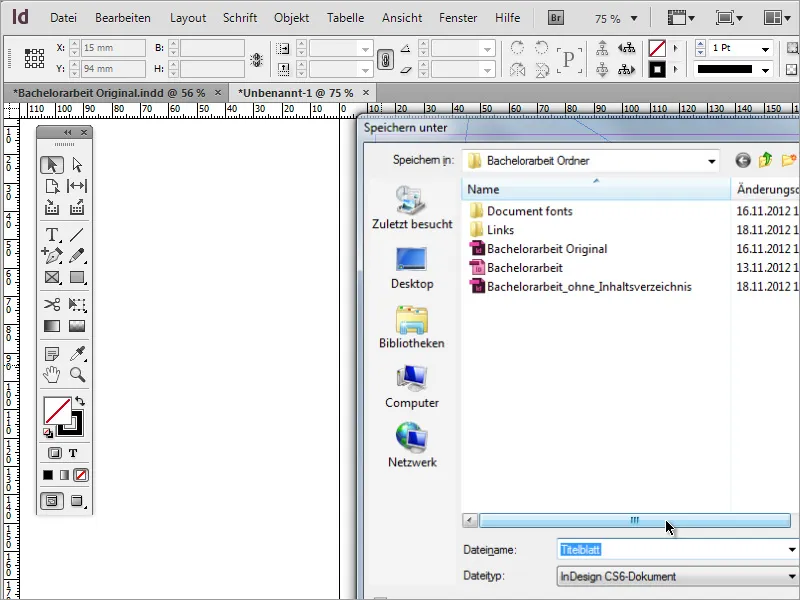This screenshot has height=600, width=800.
Task: Go to Computer location in save dialog
Action: pos(412,387)
